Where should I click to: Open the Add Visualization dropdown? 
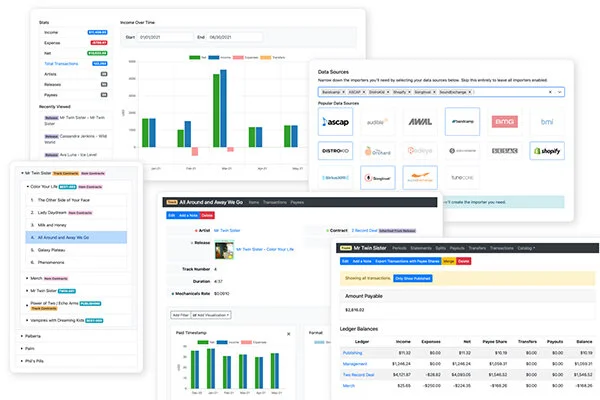(x=211, y=315)
